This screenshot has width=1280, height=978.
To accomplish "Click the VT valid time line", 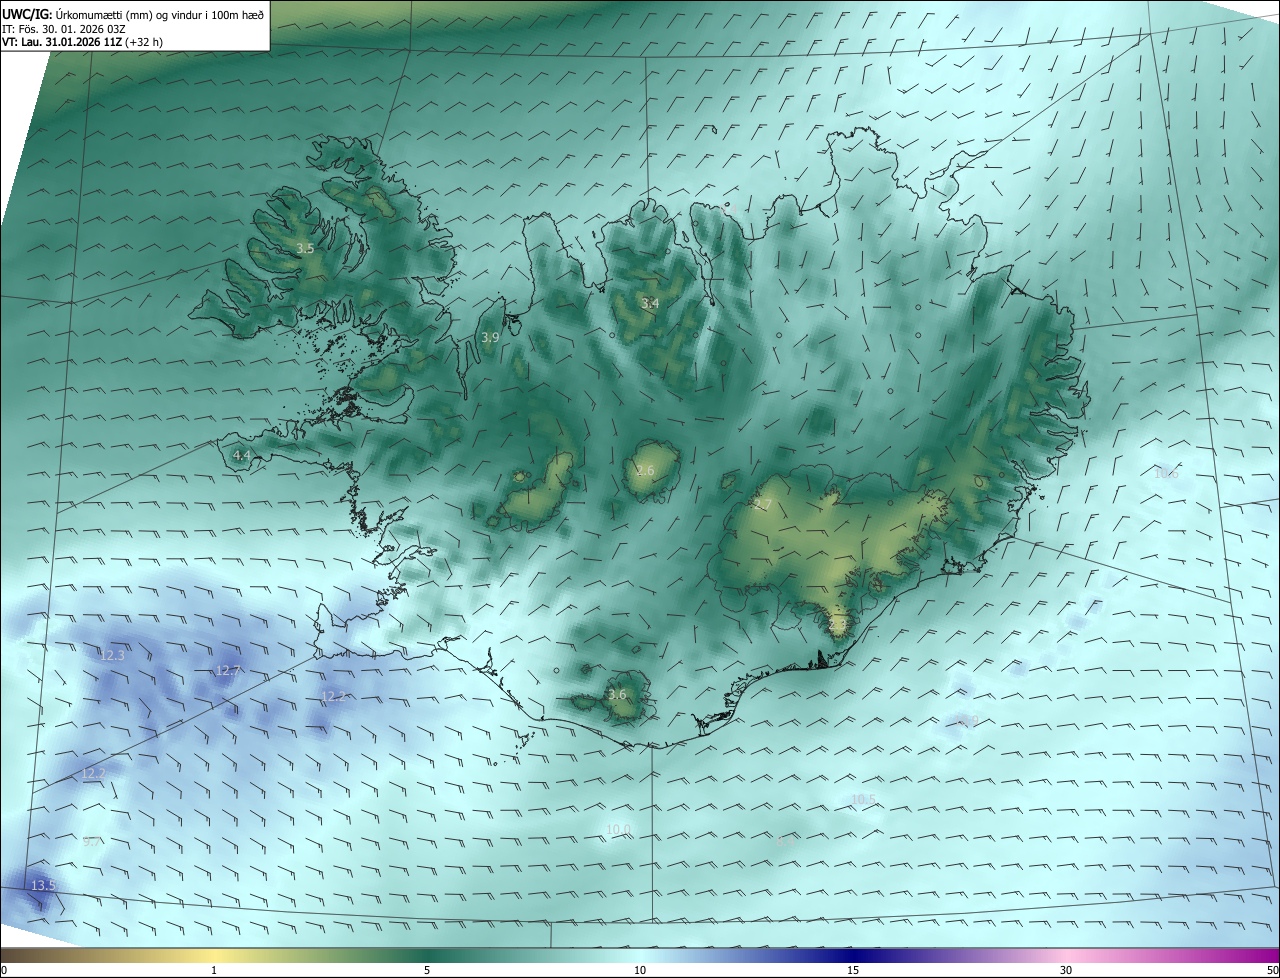I will 80,42.
